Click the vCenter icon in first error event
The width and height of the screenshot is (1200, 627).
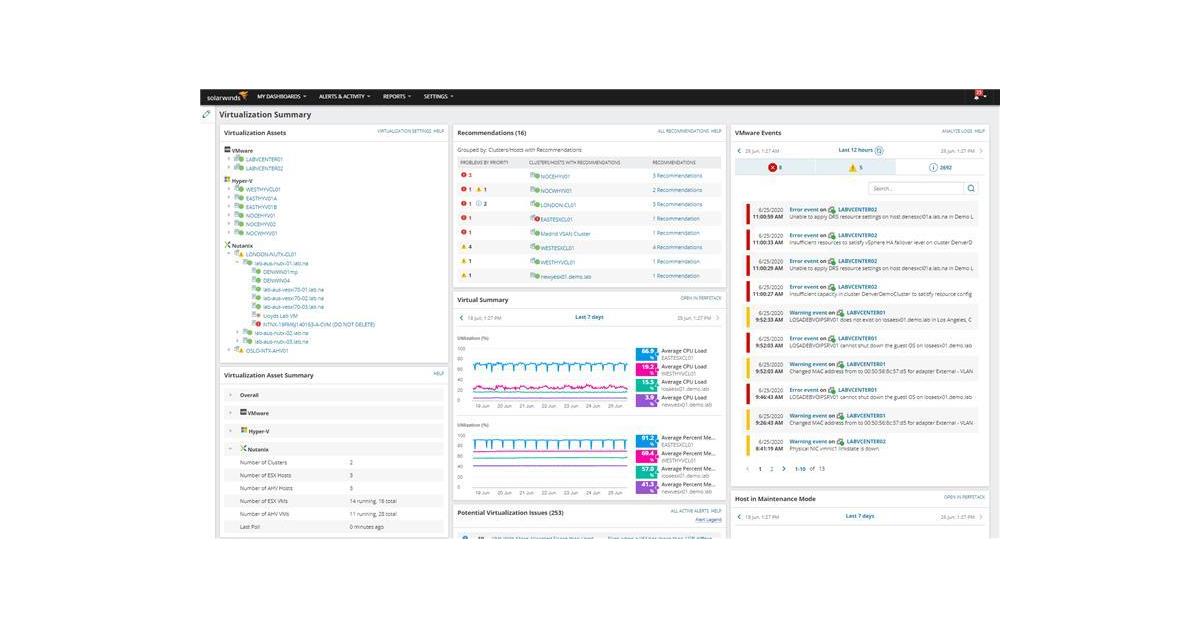click(832, 210)
